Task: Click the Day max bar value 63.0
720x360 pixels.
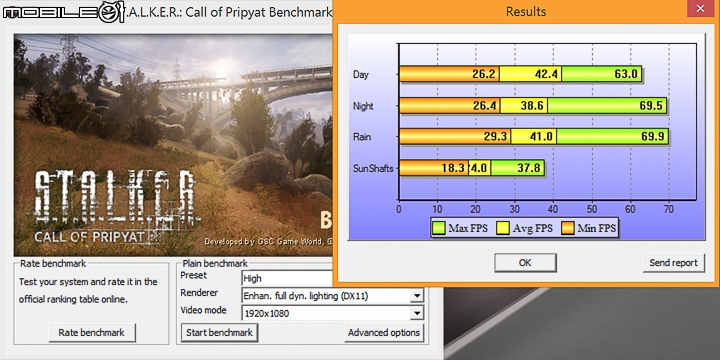Action: pyautogui.click(x=626, y=74)
